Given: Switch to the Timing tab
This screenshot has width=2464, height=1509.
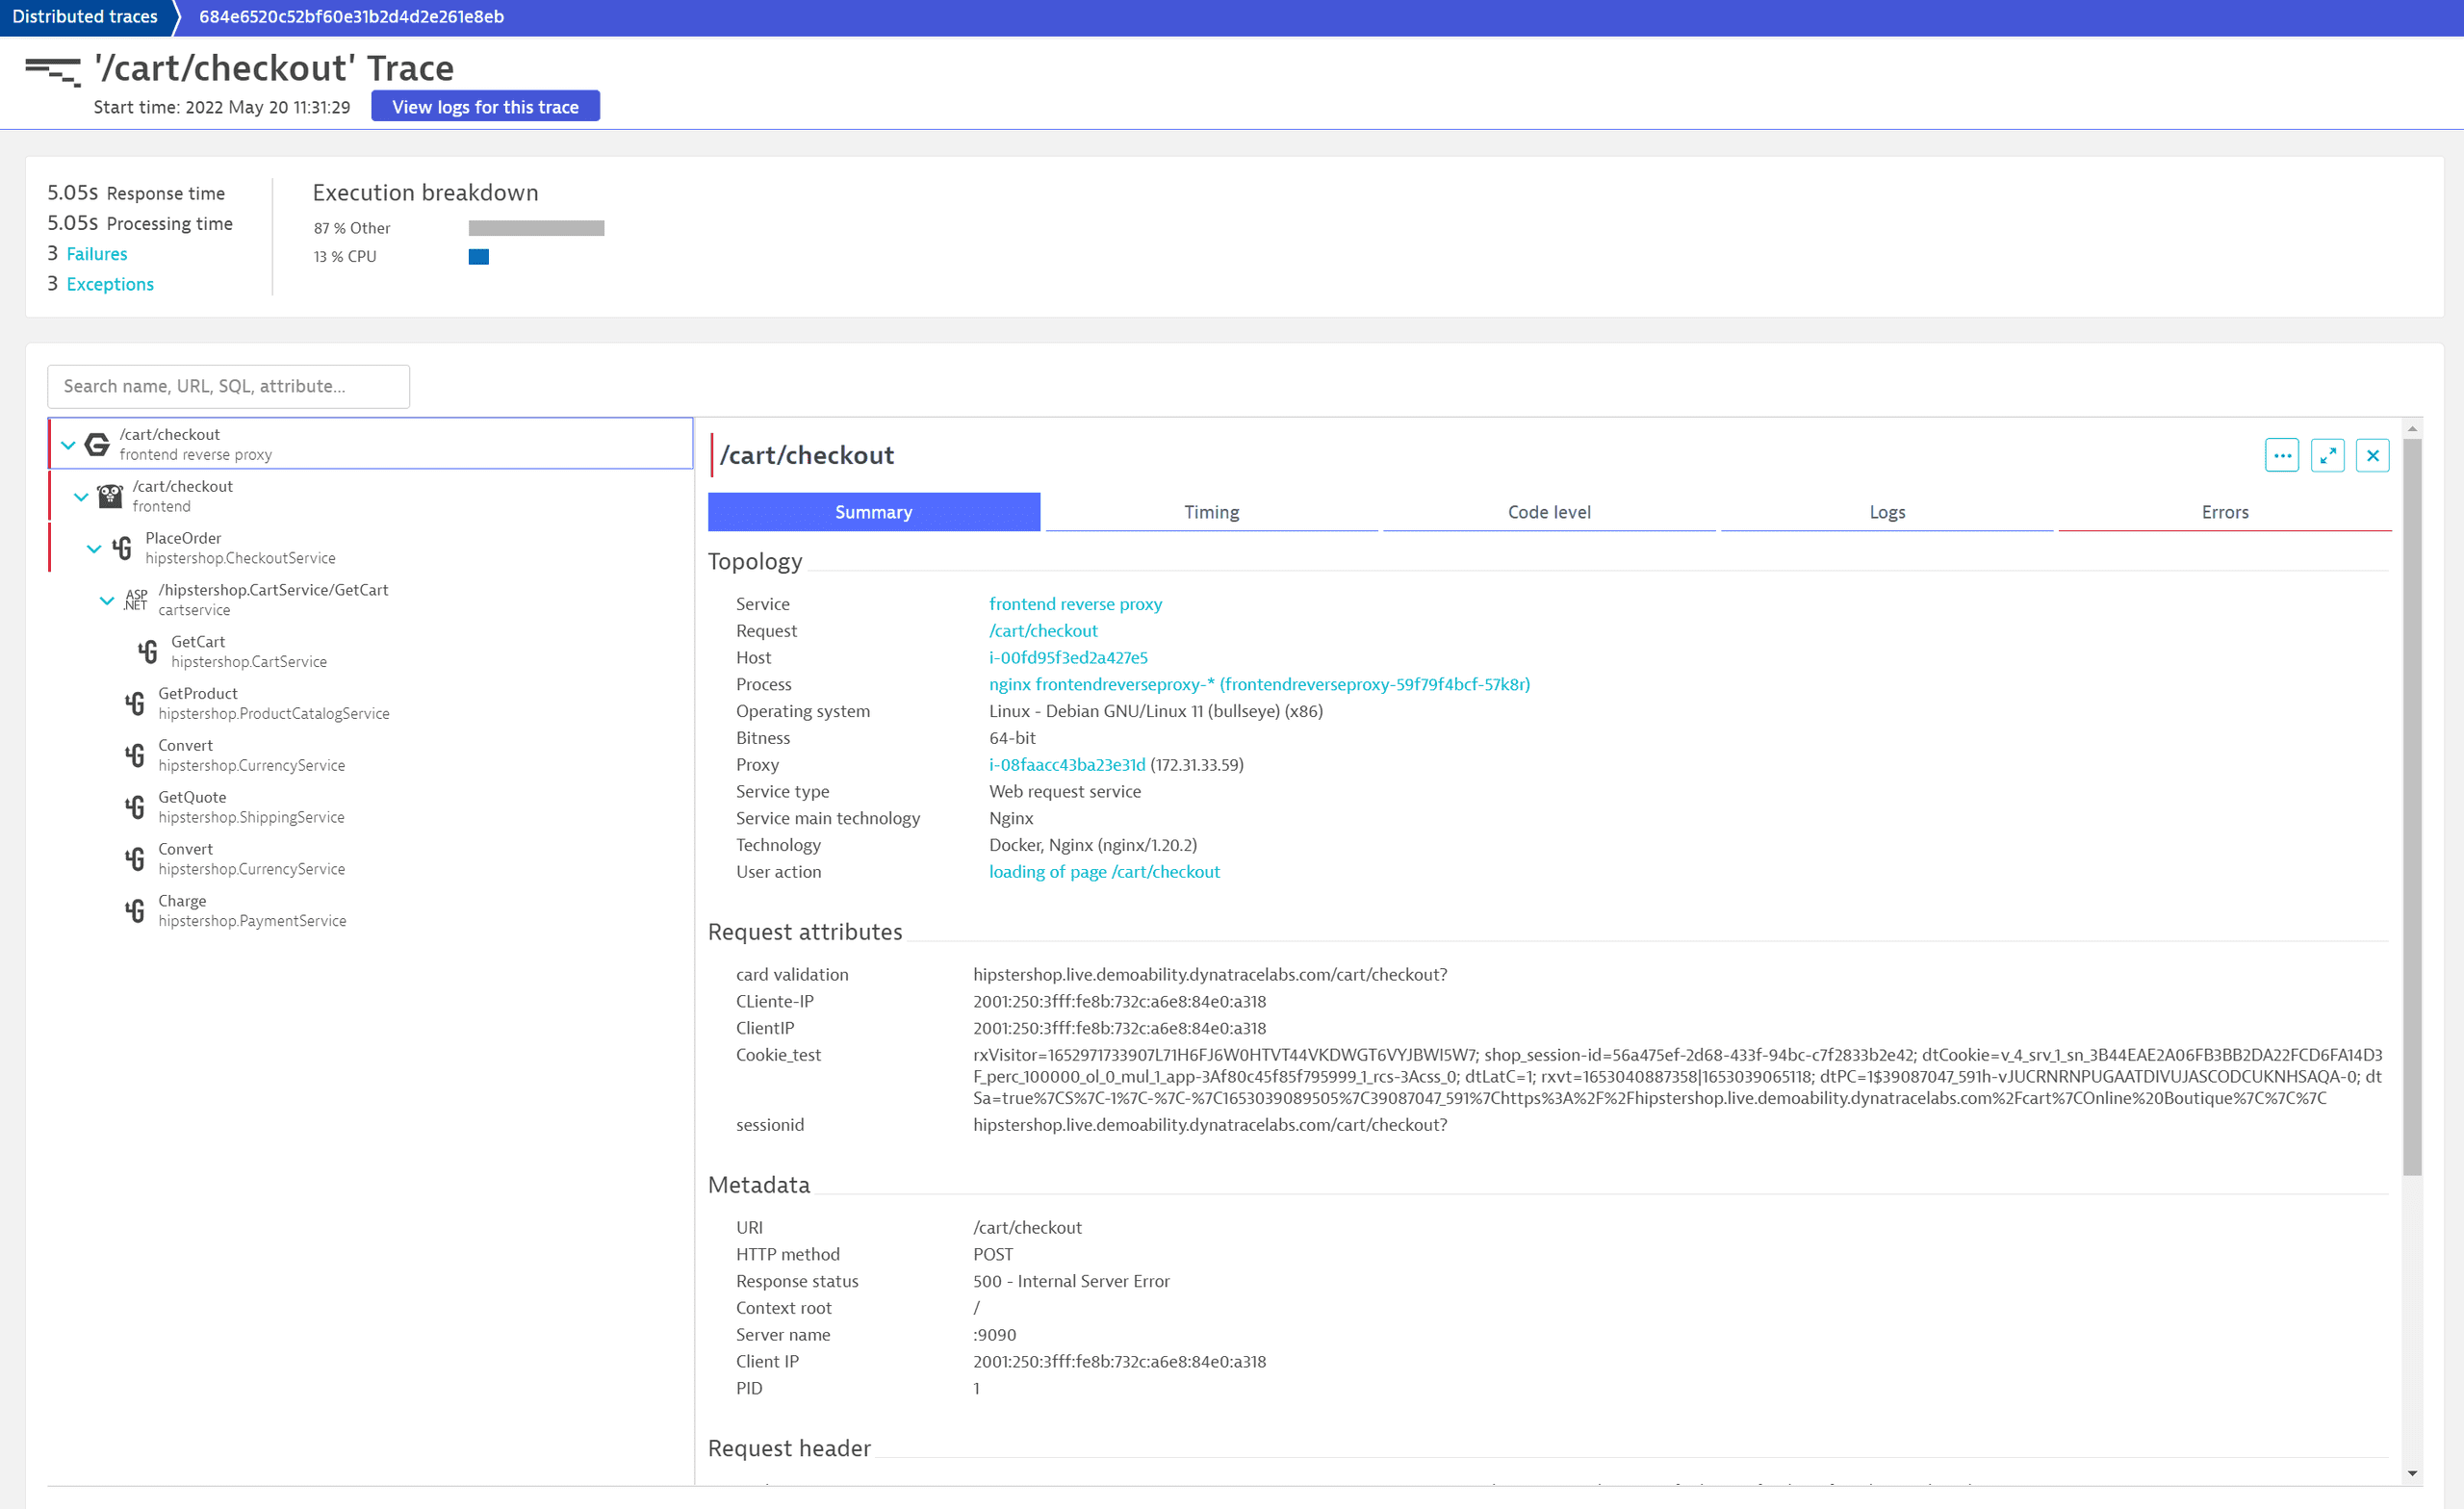Looking at the screenshot, I should 1211,510.
